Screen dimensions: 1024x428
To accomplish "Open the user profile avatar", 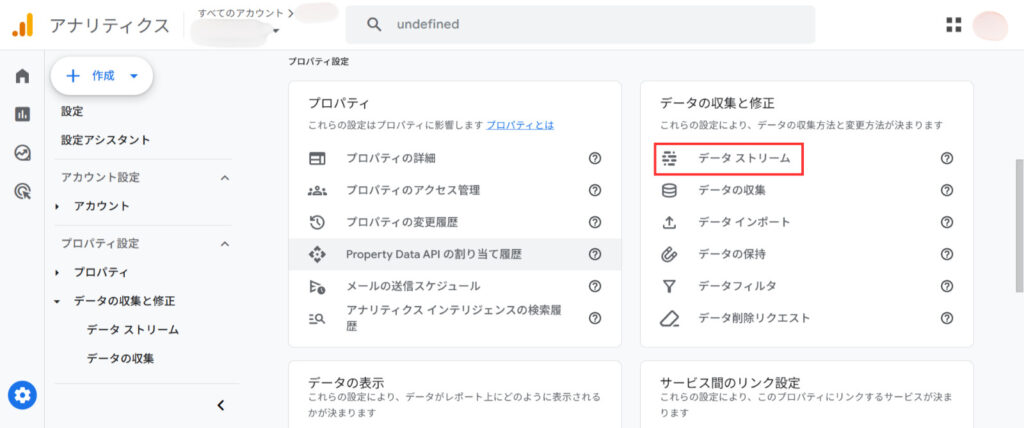I will [x=989, y=25].
